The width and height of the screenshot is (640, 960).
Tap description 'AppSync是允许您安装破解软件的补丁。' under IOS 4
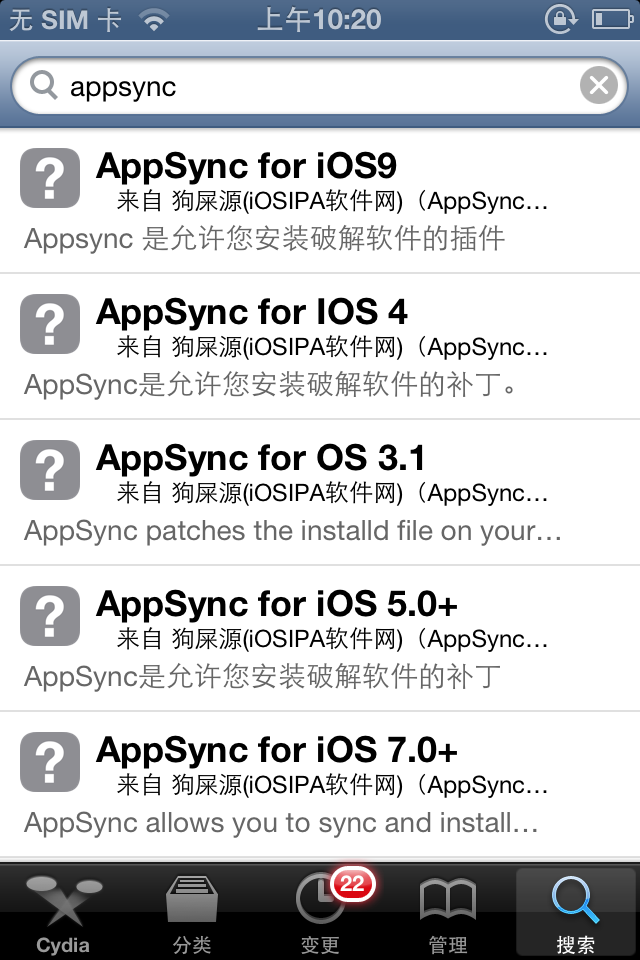270,384
